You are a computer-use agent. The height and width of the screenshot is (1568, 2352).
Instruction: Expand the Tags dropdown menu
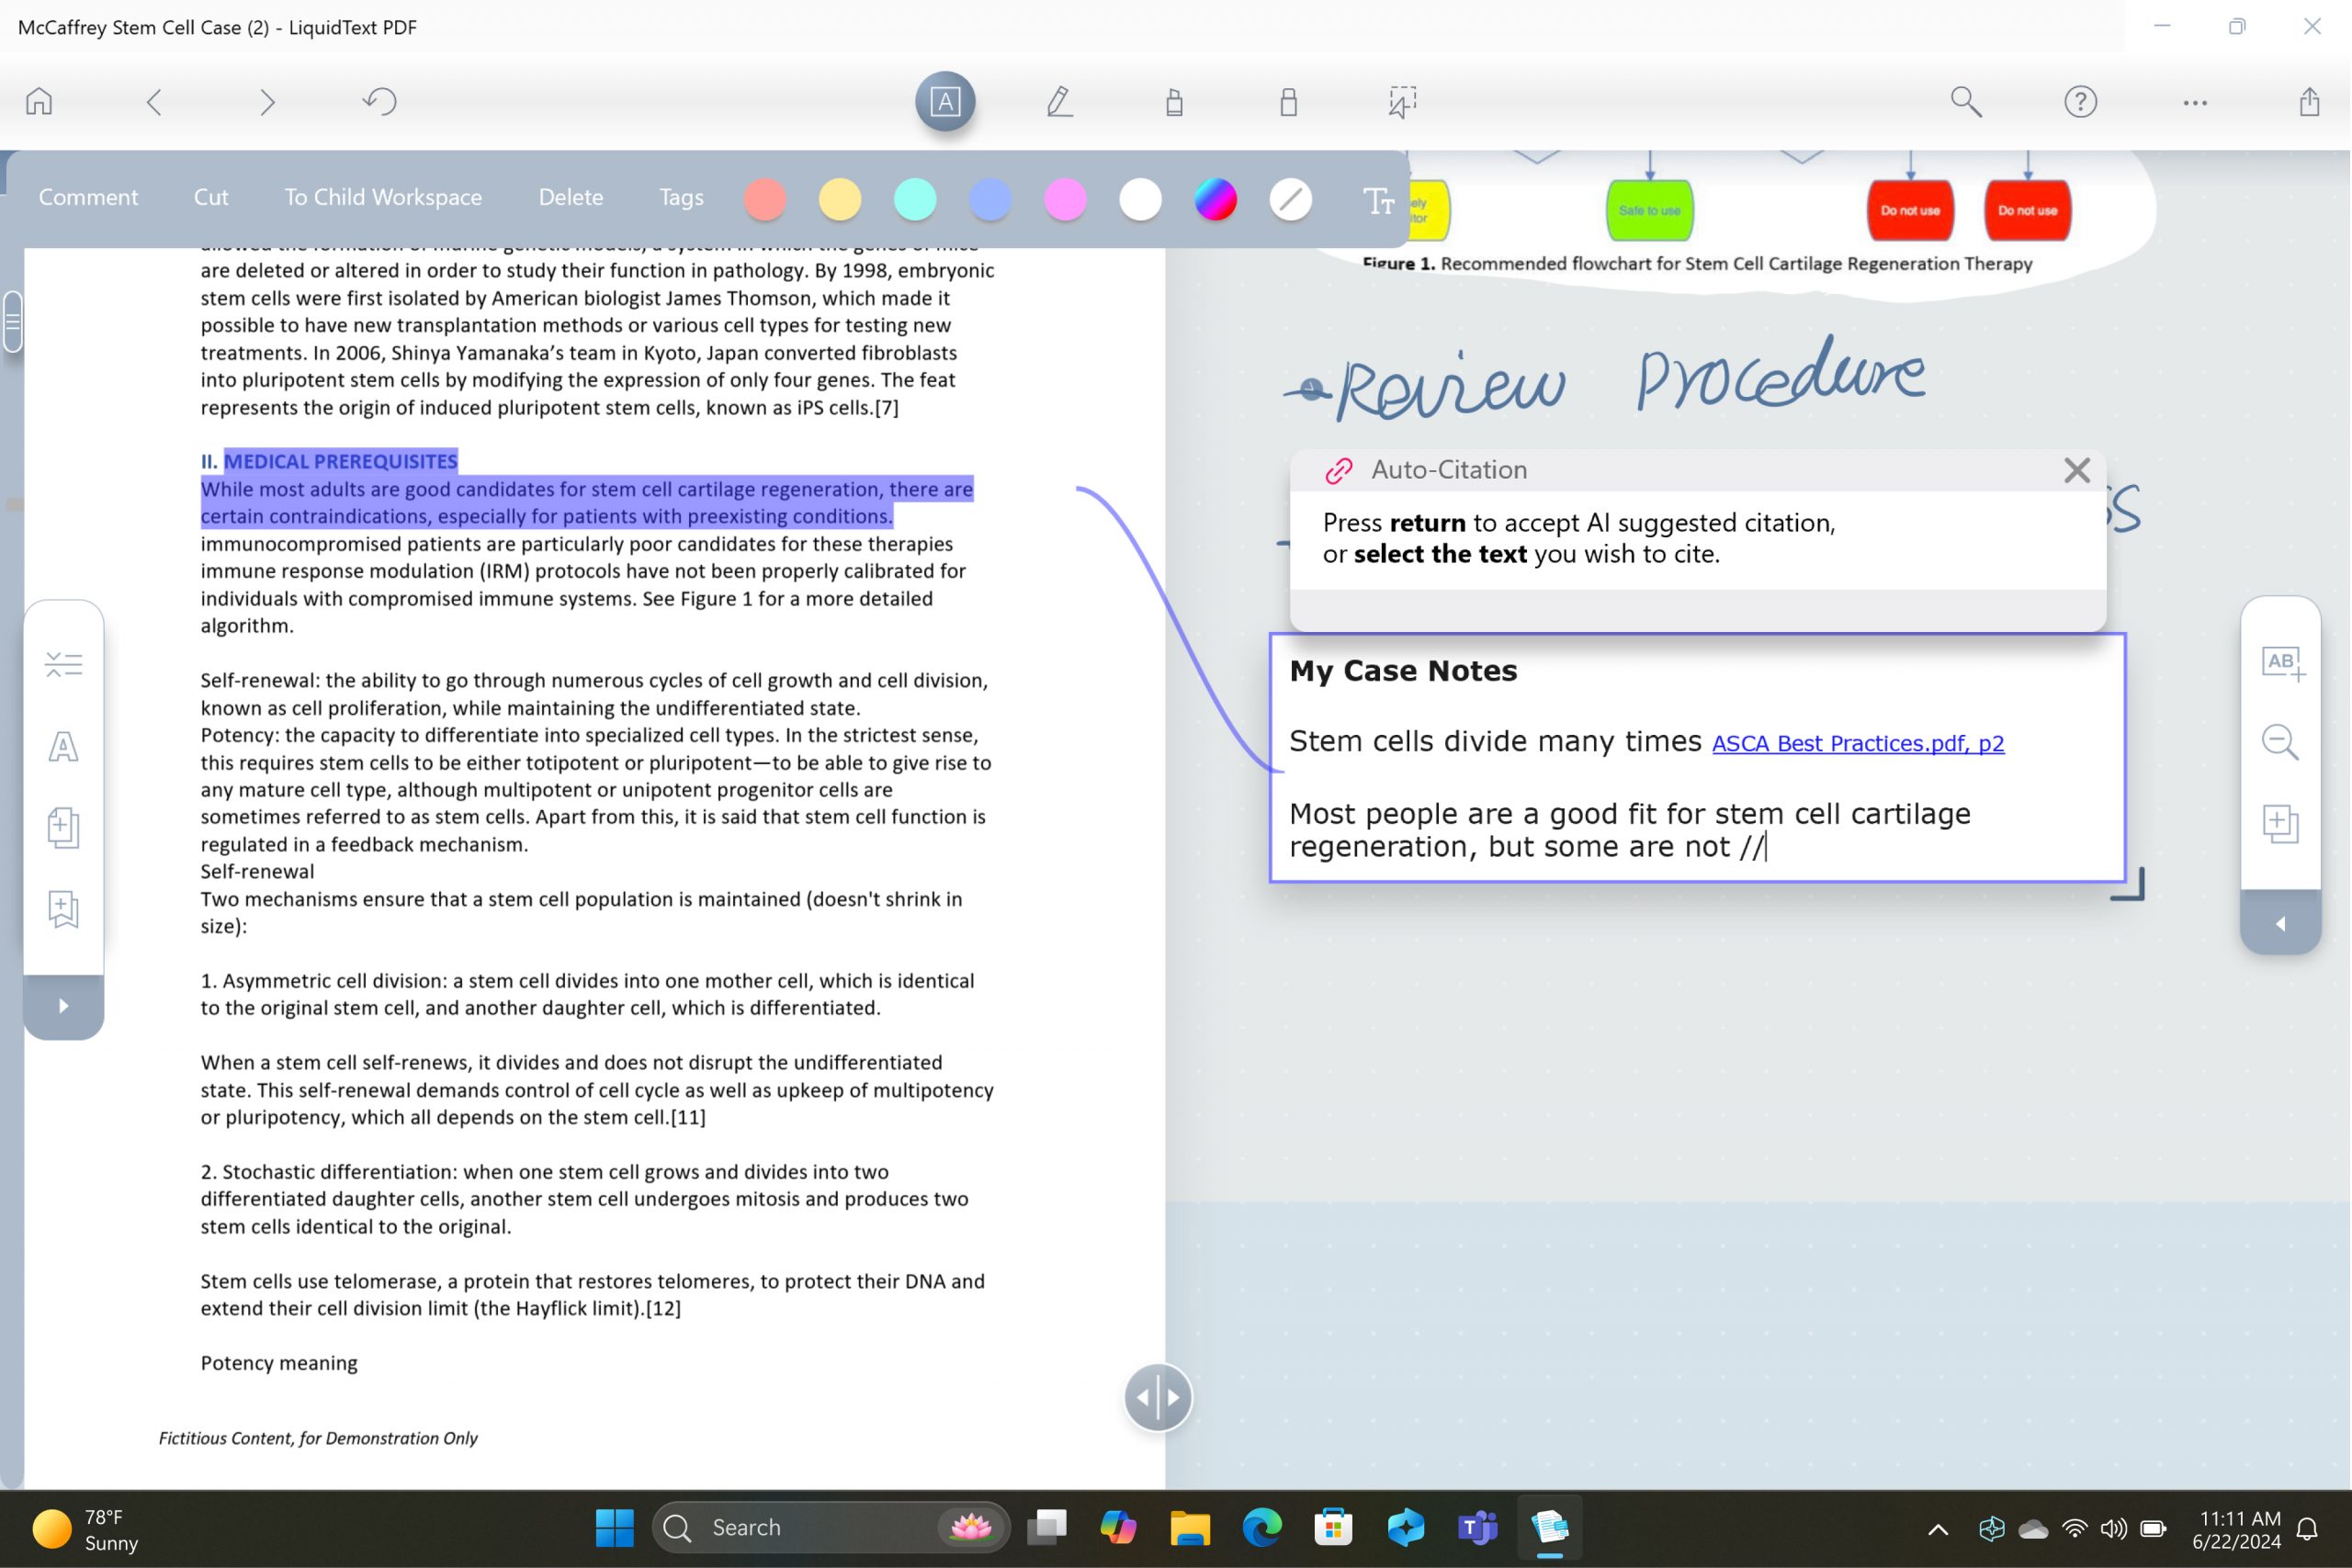[681, 196]
